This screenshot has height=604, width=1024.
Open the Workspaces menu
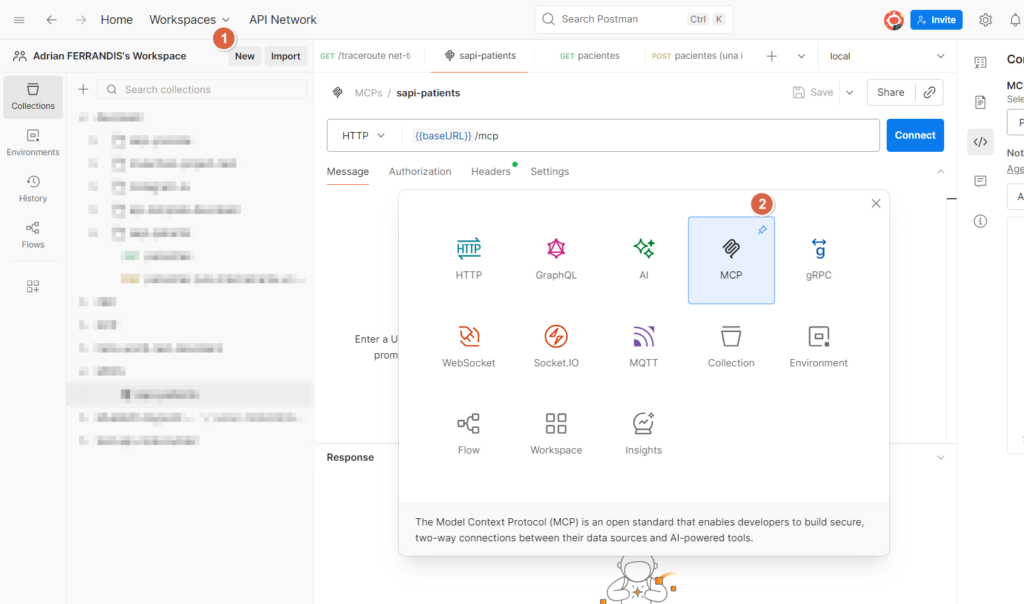pos(189,20)
